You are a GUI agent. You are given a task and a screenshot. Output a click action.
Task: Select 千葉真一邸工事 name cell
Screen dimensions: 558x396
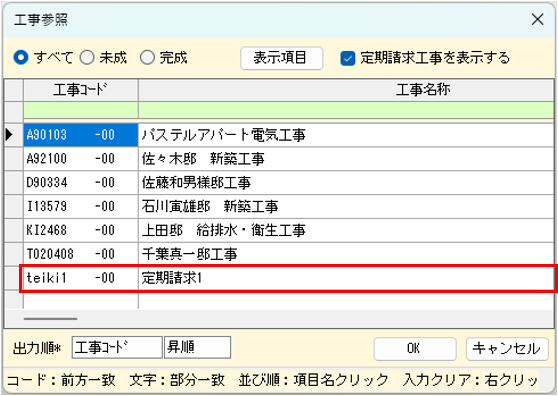pyautogui.click(x=346, y=254)
